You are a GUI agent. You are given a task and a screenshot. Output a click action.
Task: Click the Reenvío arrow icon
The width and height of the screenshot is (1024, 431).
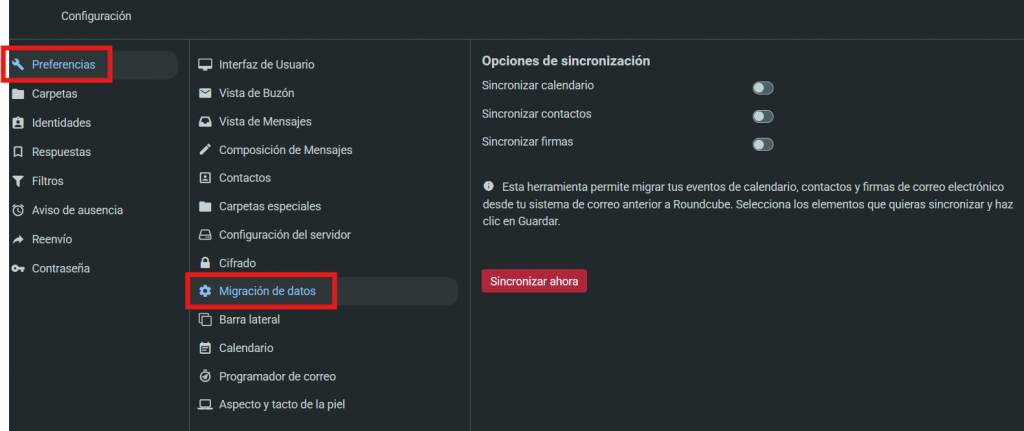(18, 240)
